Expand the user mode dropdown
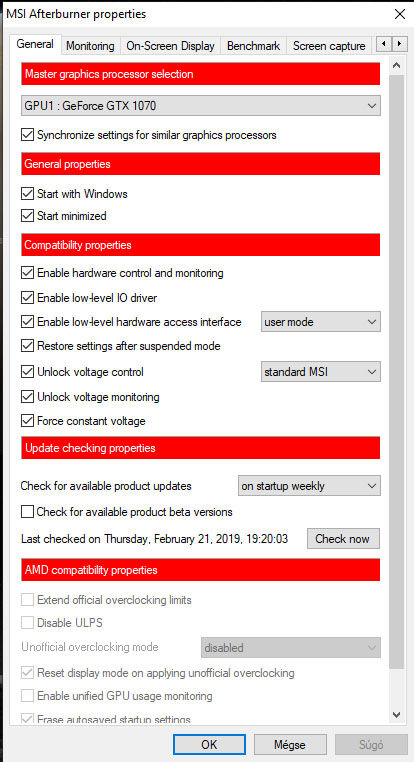The image size is (414, 762). [x=321, y=322]
